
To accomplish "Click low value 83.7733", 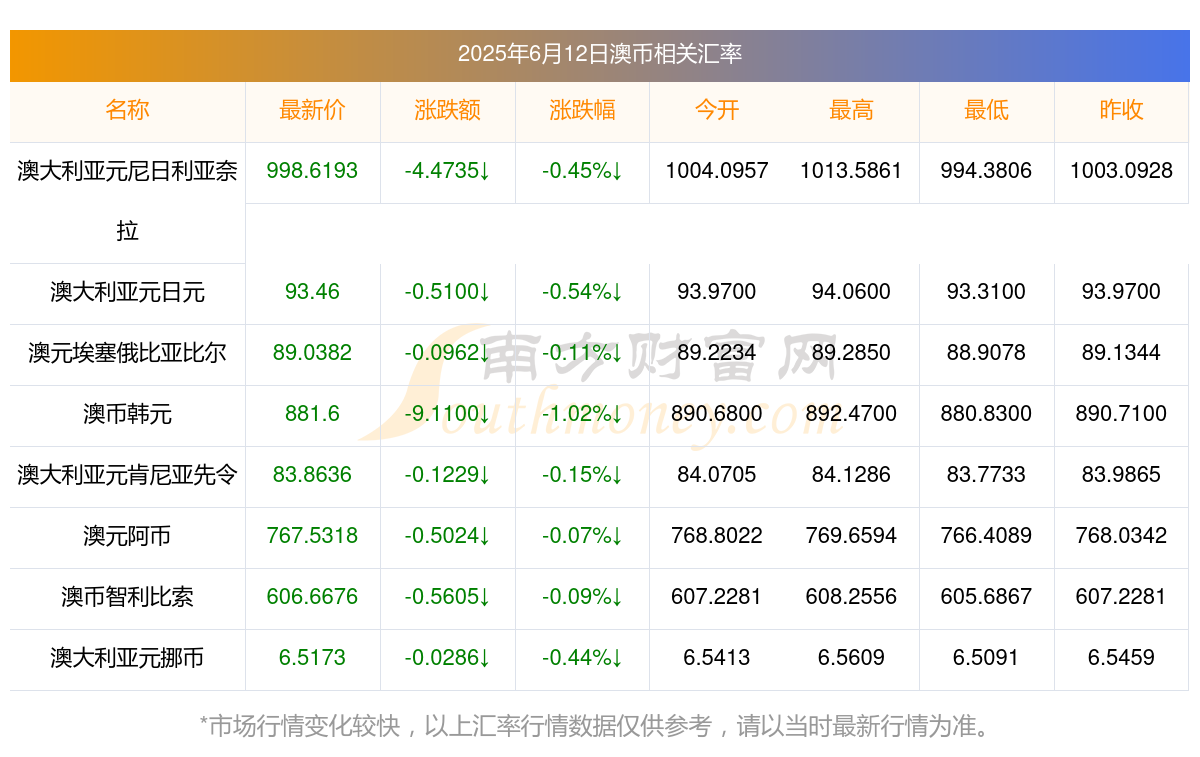I will click(x=986, y=475).
